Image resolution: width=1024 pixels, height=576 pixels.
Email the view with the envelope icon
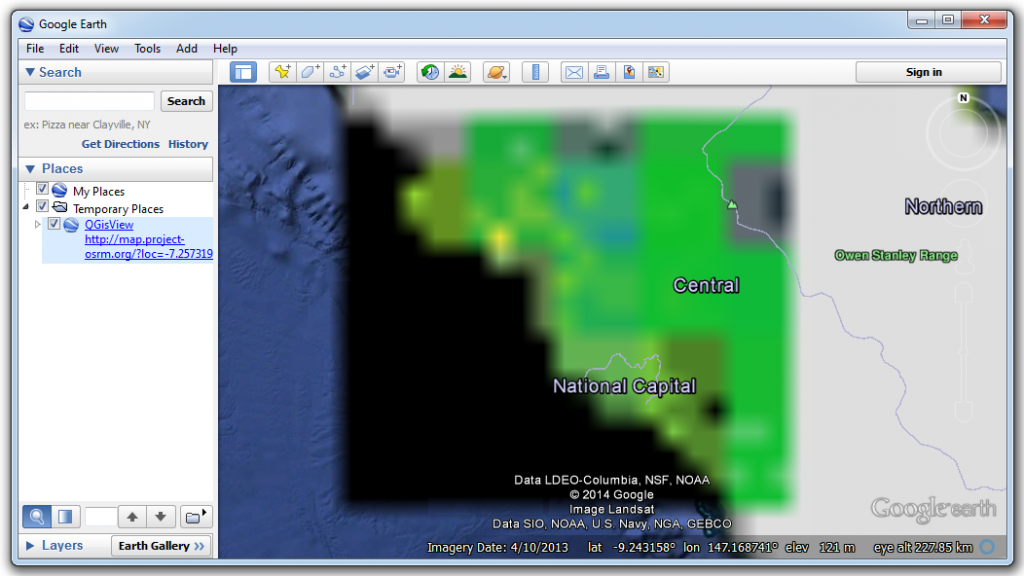(x=574, y=72)
